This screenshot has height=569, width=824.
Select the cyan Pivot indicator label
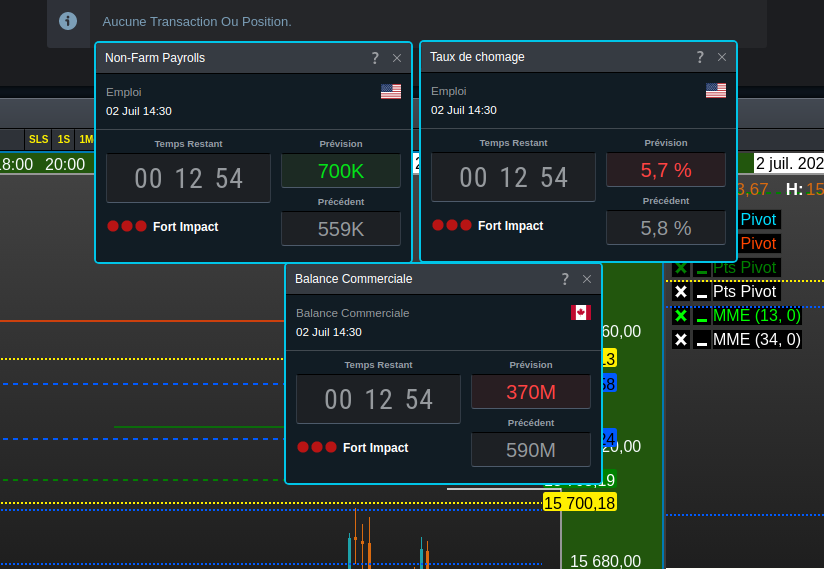pyautogui.click(x=758, y=220)
